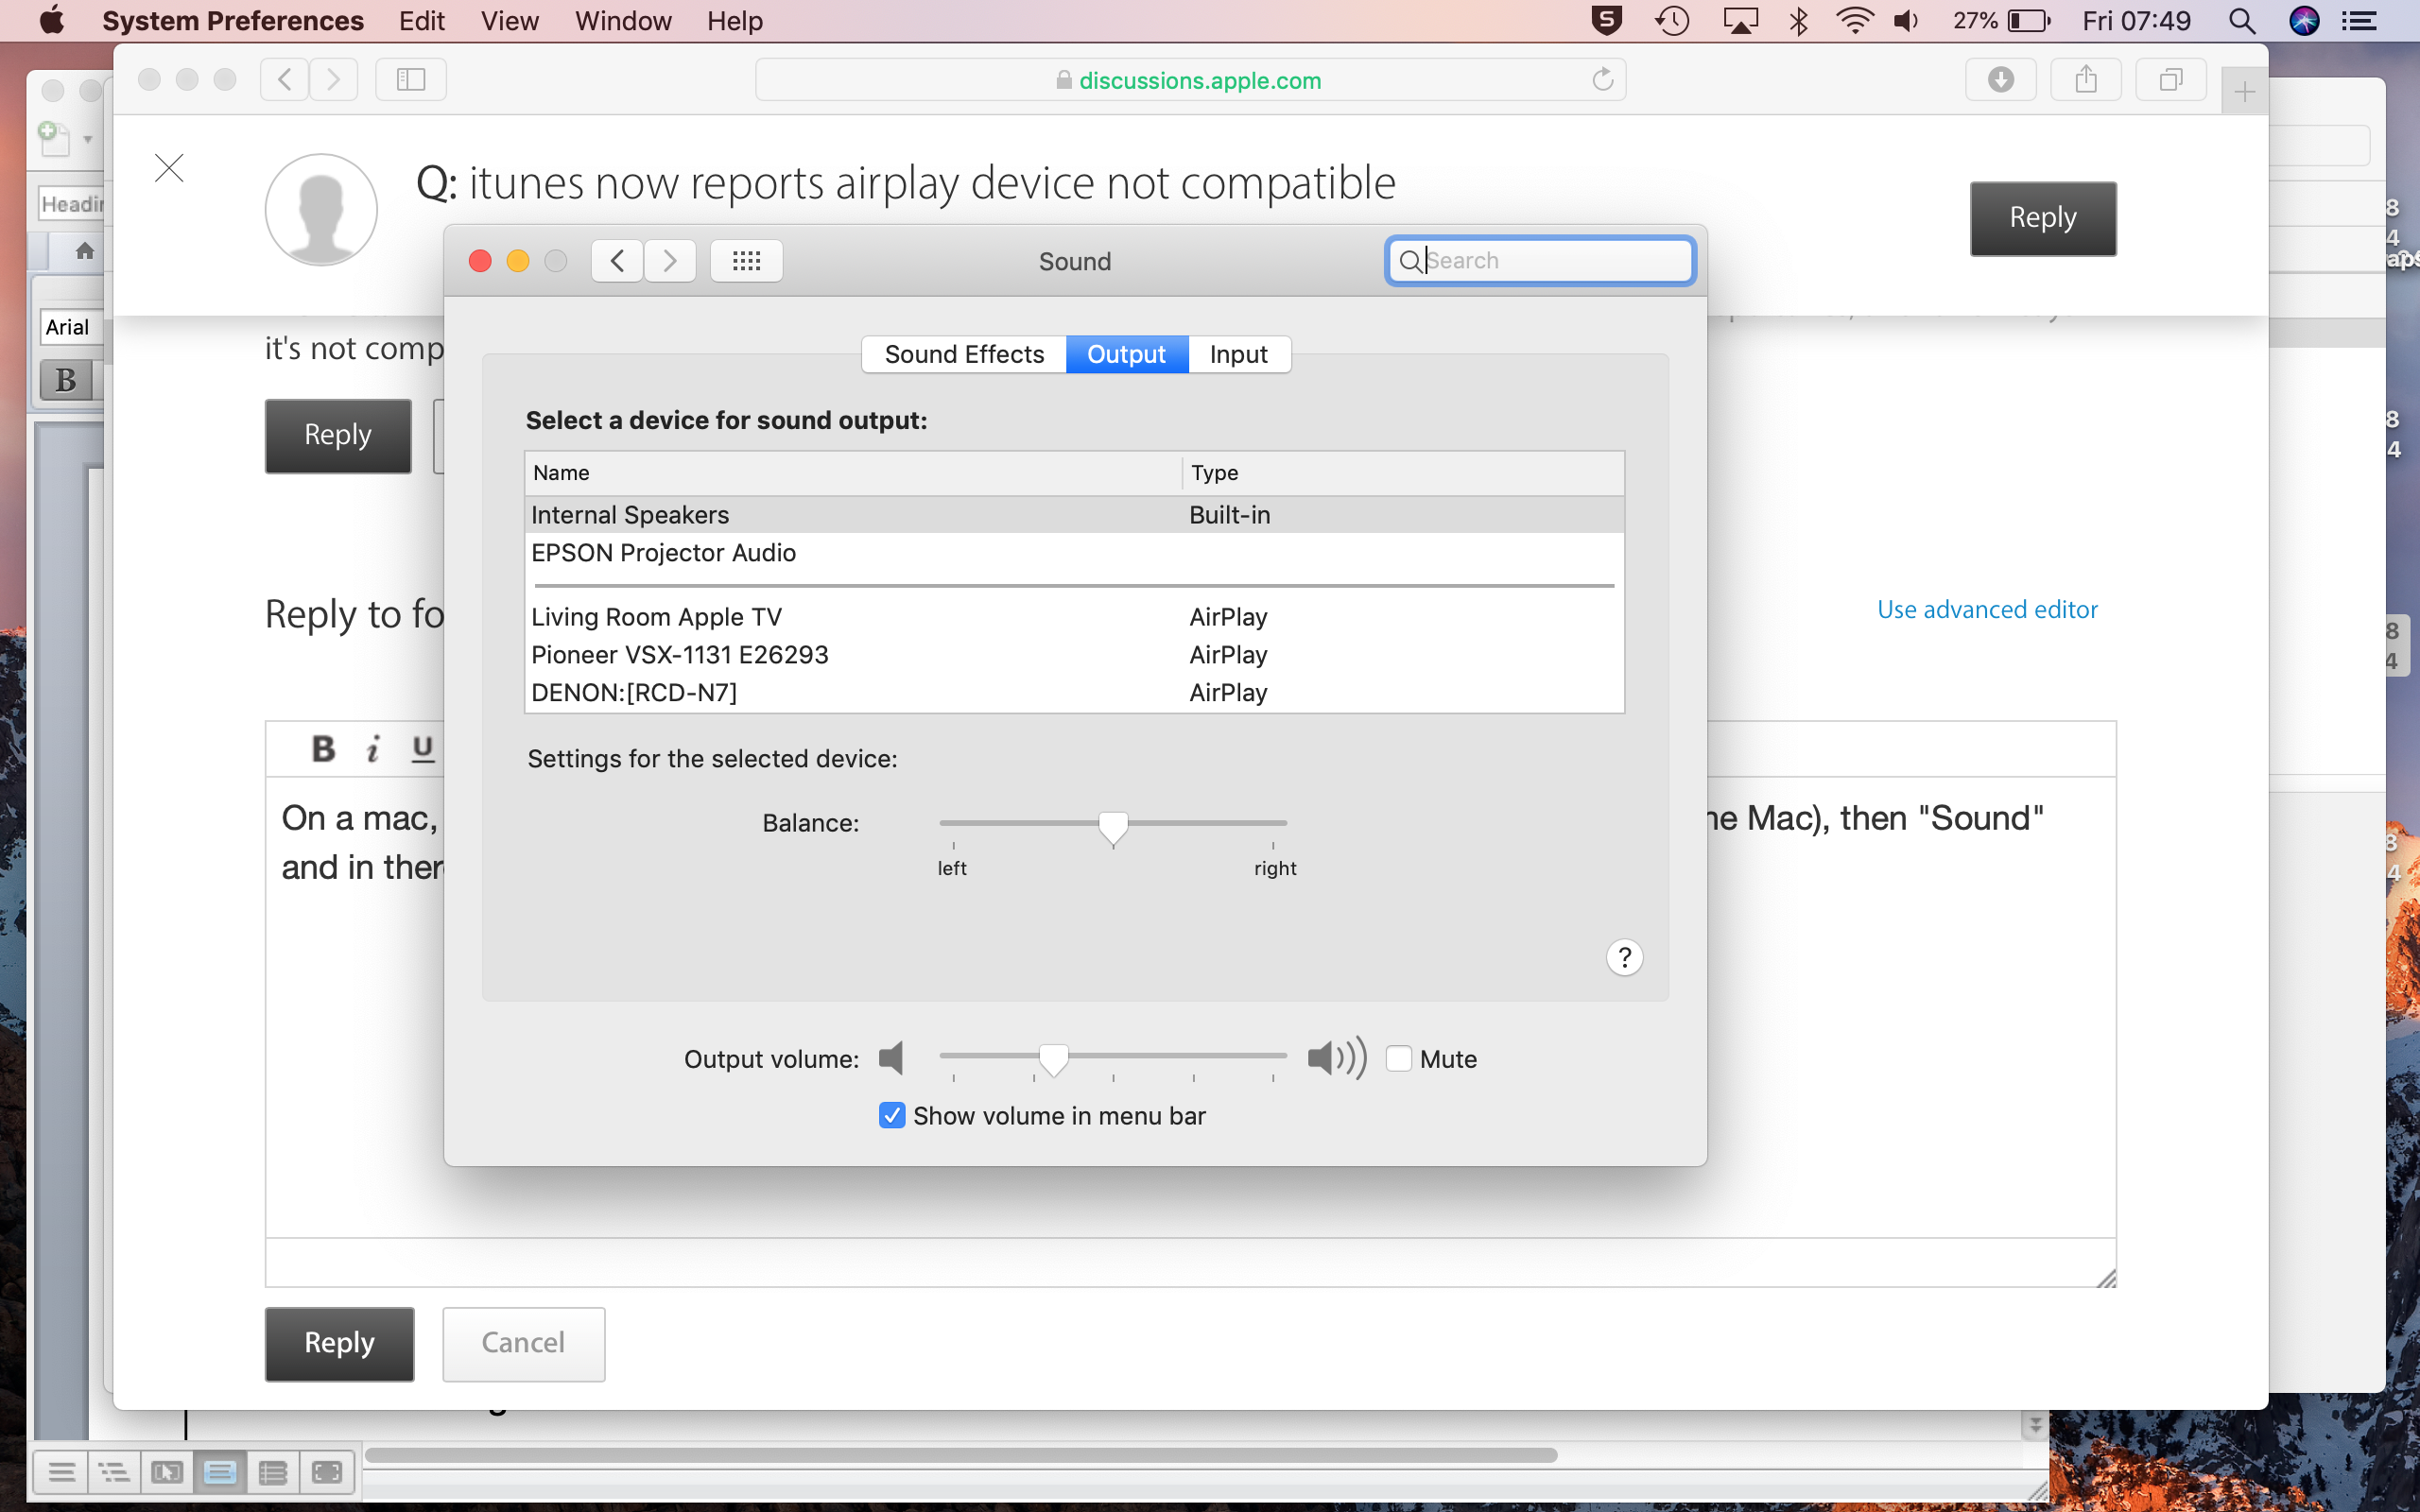The height and width of the screenshot is (1512, 2420).
Task: Click Bold icon in reply editor
Action: [323, 748]
